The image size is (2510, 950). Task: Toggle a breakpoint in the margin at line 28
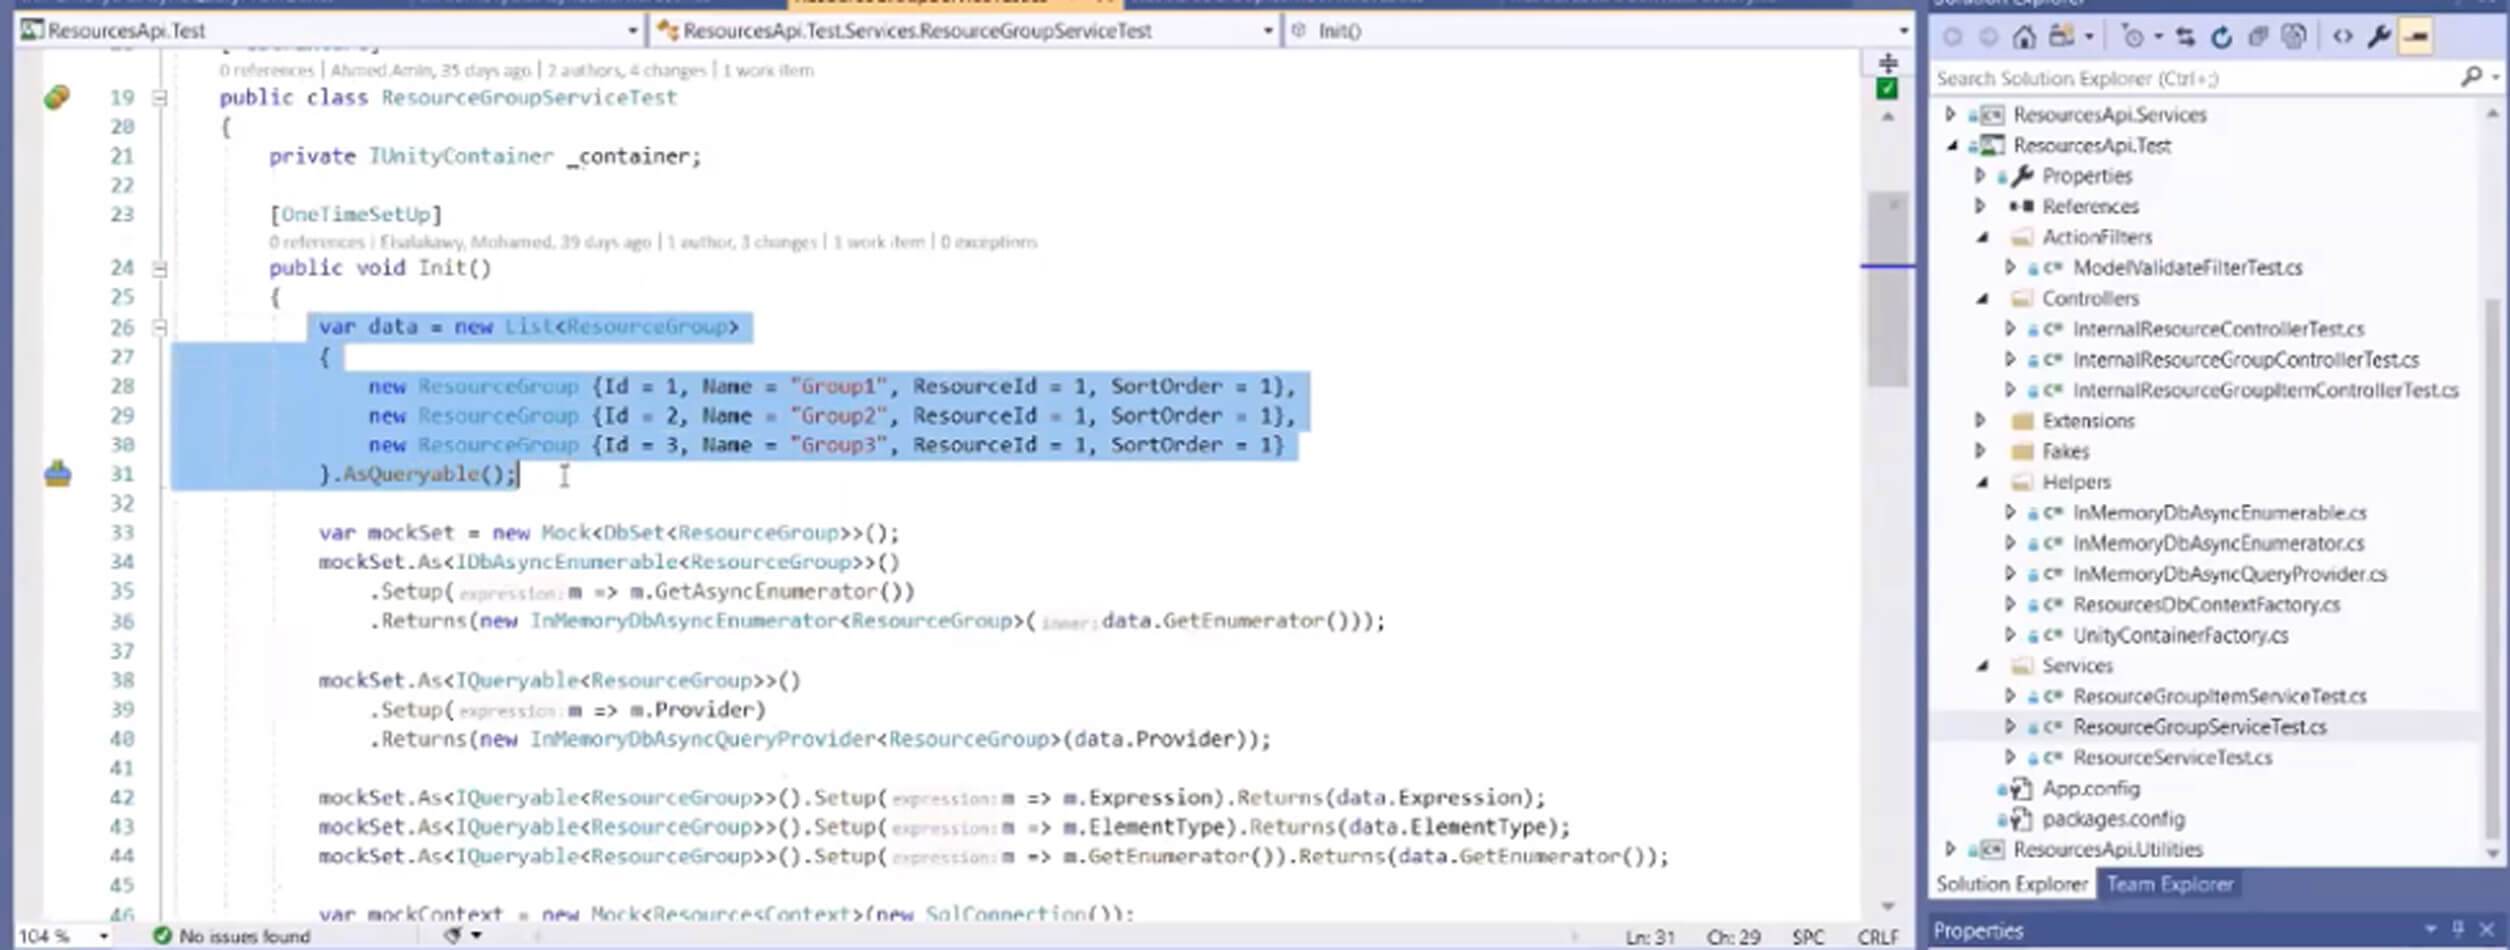pos(58,386)
